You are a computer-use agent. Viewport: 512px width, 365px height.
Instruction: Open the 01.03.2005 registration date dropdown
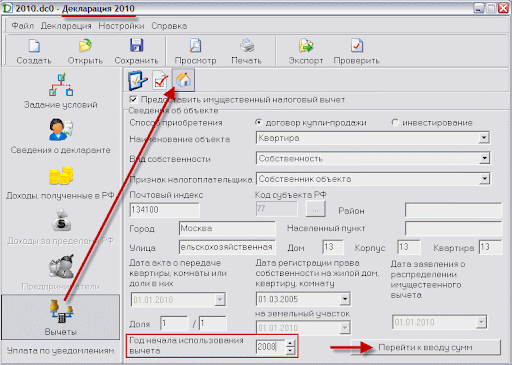[x=345, y=299]
